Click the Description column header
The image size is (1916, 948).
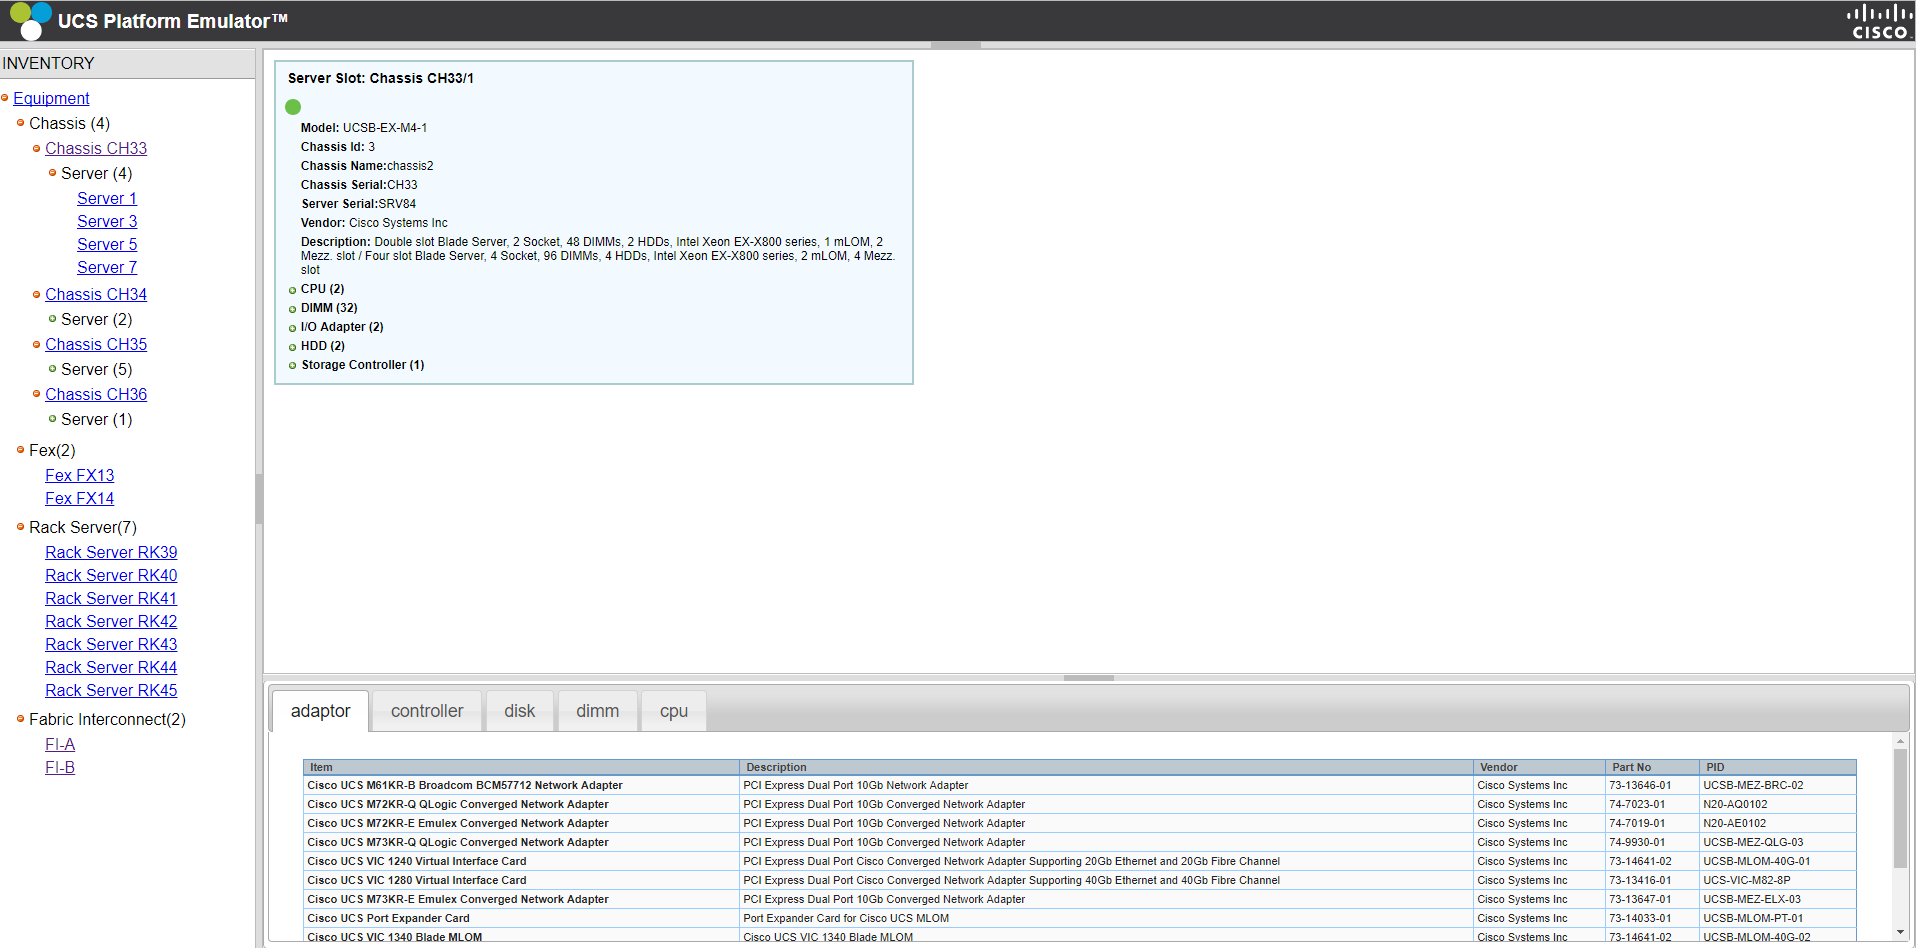click(1106, 767)
